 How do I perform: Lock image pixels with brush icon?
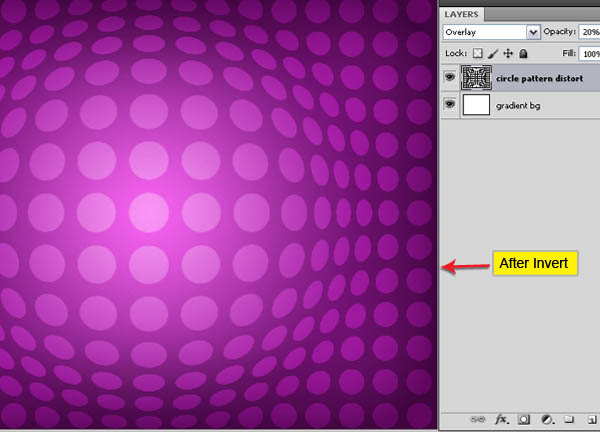point(494,53)
